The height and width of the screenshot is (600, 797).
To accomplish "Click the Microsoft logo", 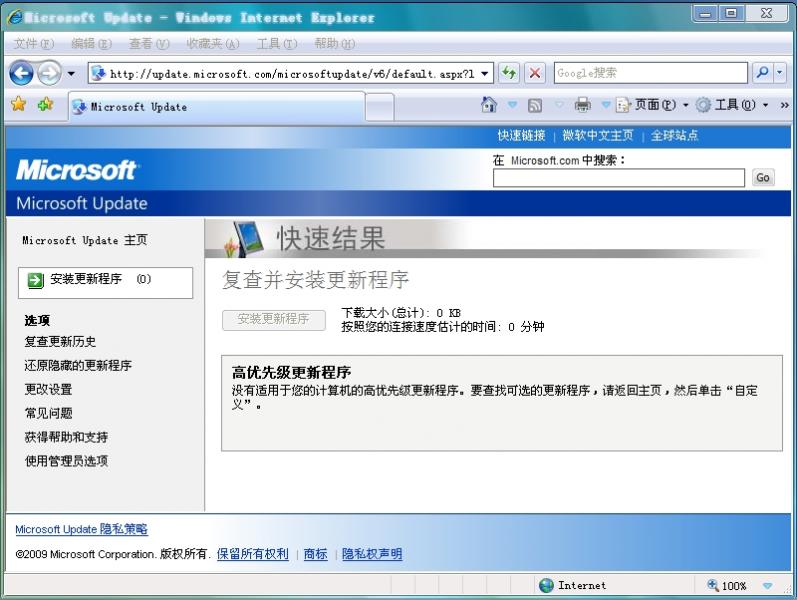I will [77, 170].
